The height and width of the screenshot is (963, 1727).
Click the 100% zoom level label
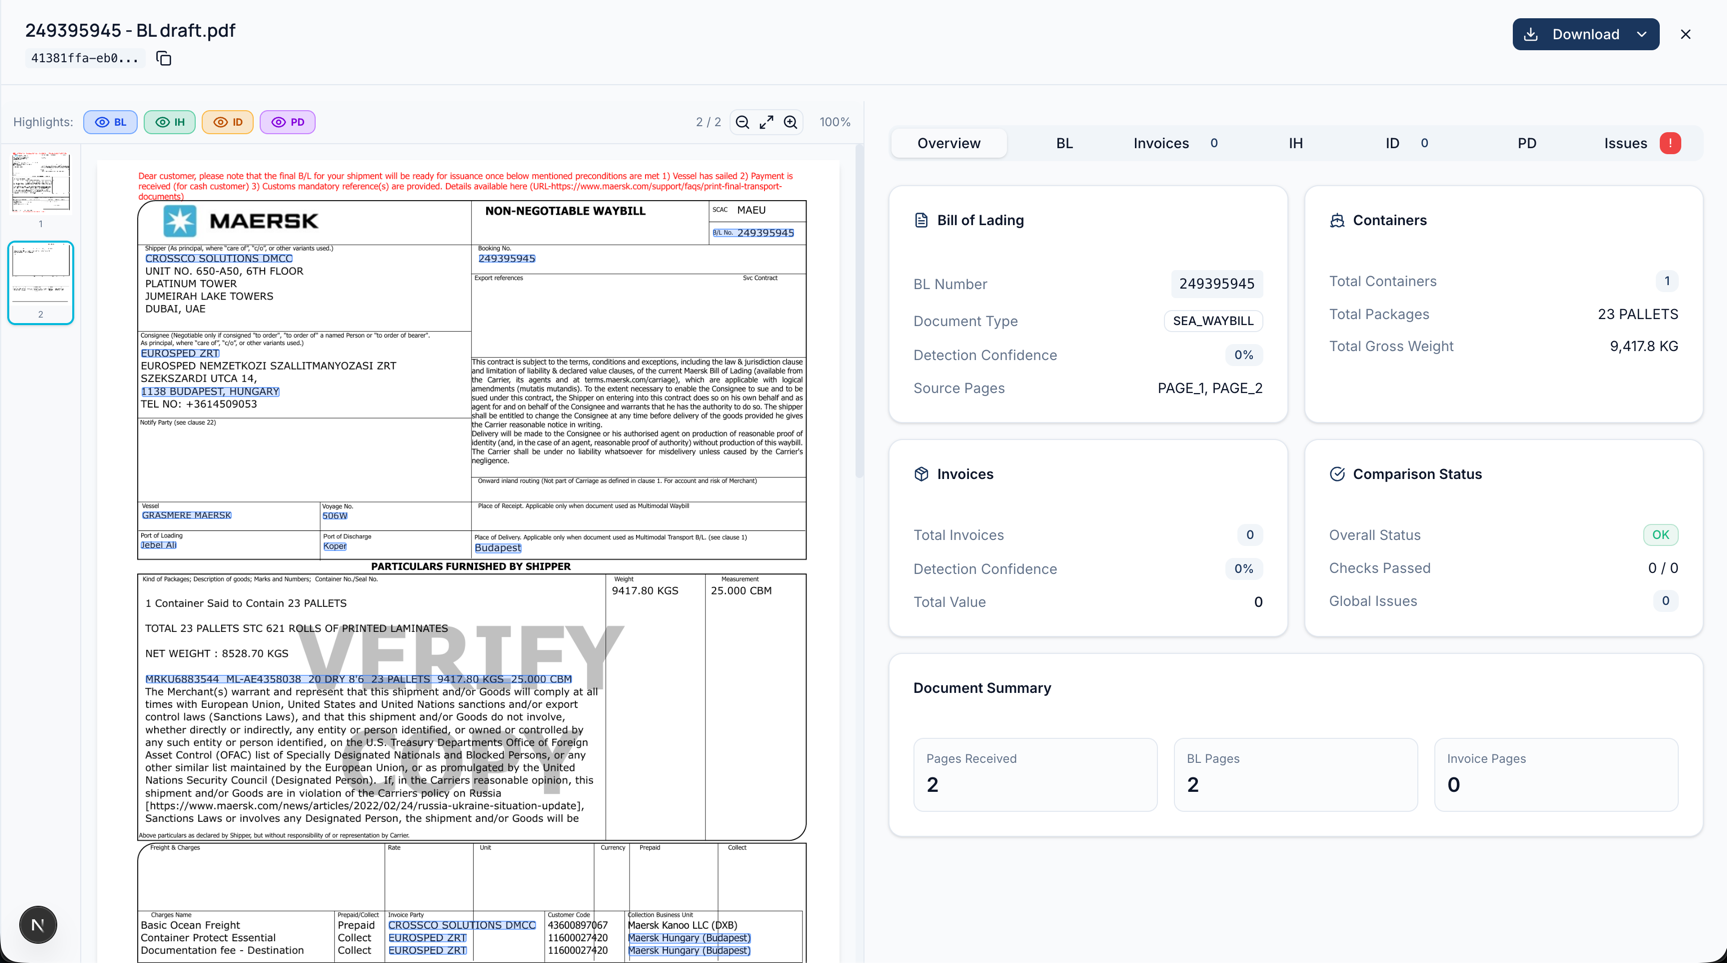click(835, 122)
